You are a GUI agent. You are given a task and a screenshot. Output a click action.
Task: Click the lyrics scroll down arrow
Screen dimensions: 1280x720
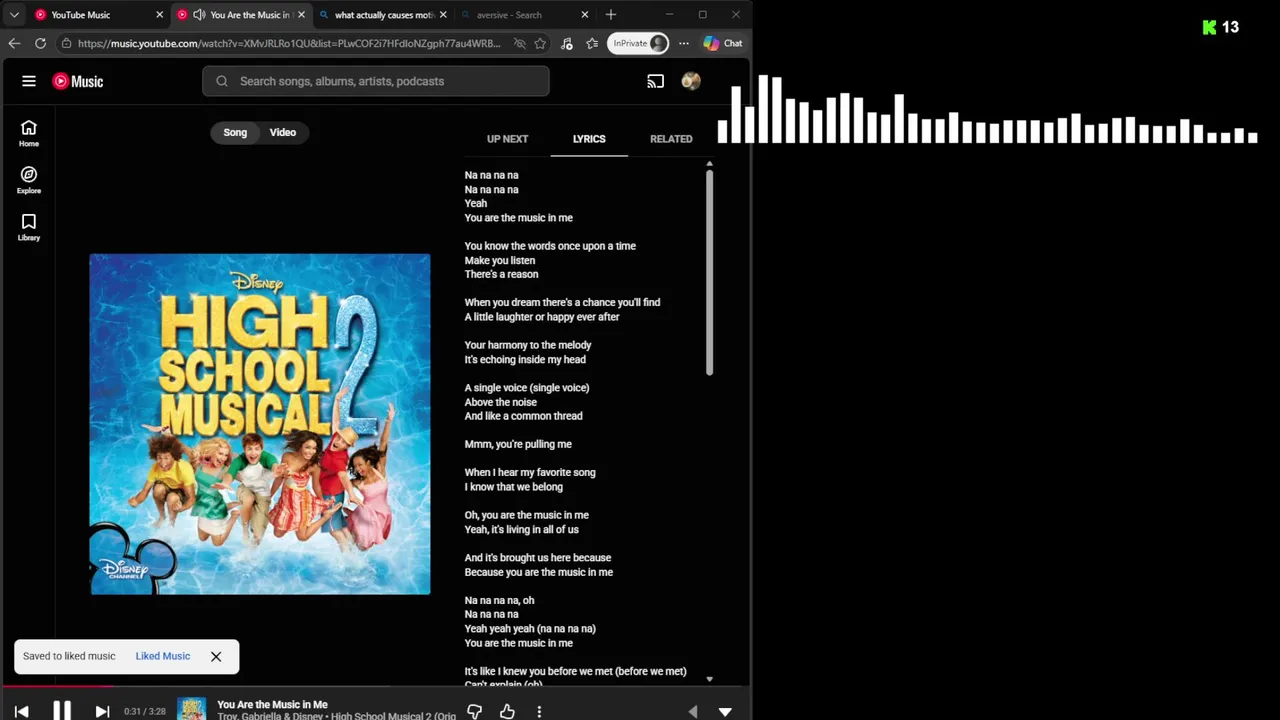pyautogui.click(x=709, y=679)
